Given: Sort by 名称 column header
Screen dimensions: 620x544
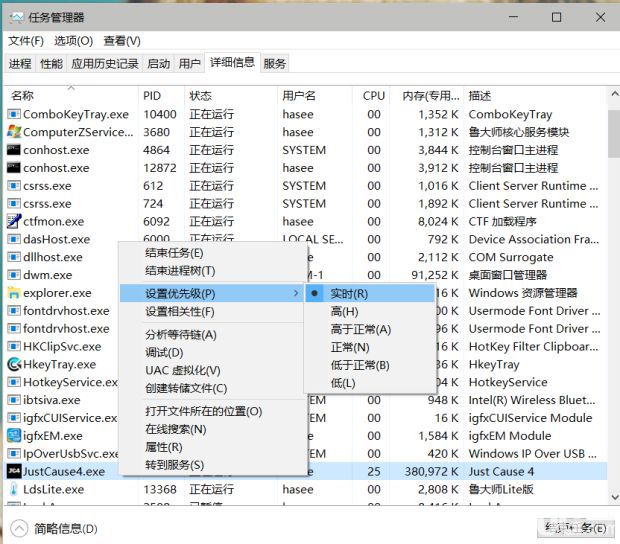Looking at the screenshot, I should [71, 95].
